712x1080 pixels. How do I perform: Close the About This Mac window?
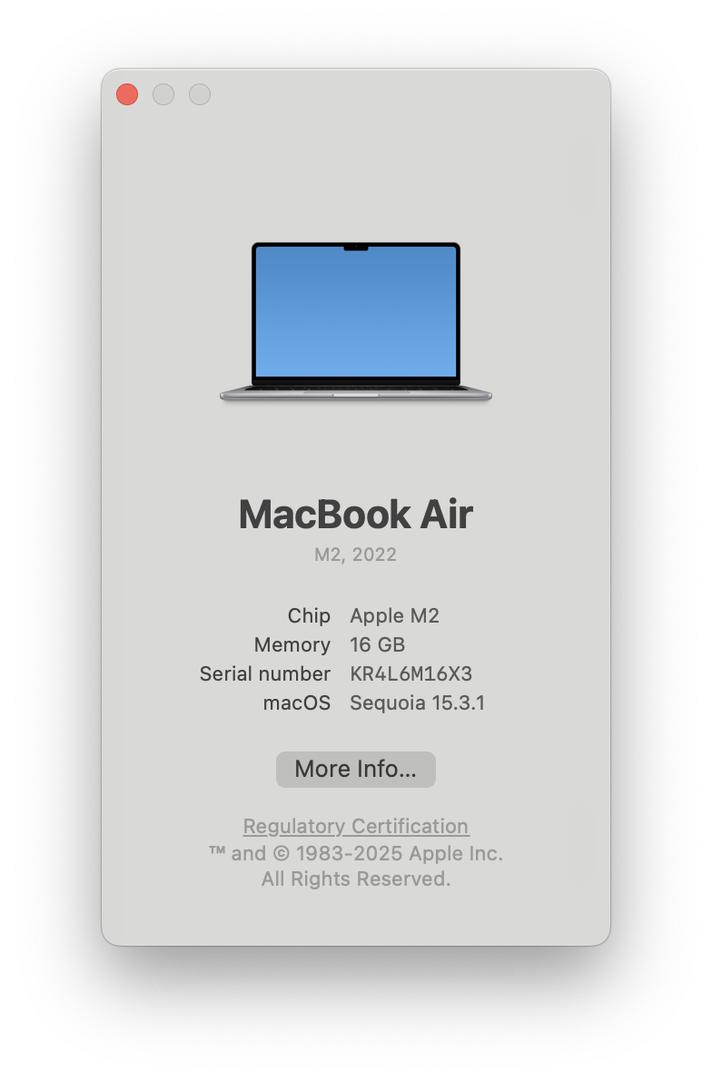click(127, 94)
